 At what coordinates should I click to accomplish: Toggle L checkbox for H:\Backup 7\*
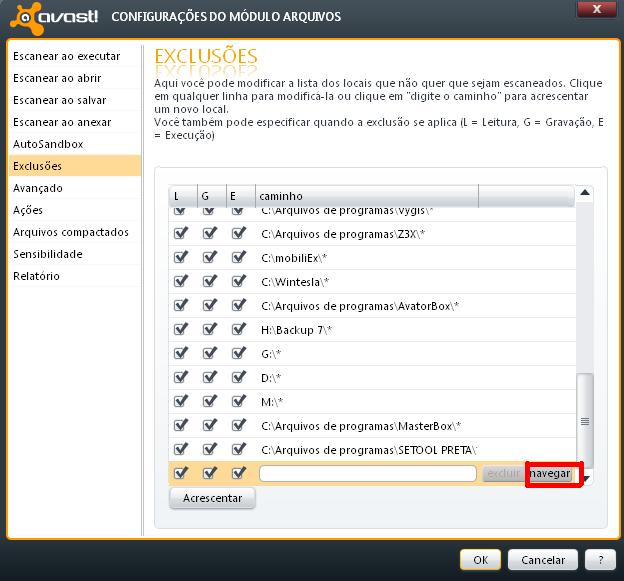pos(181,329)
